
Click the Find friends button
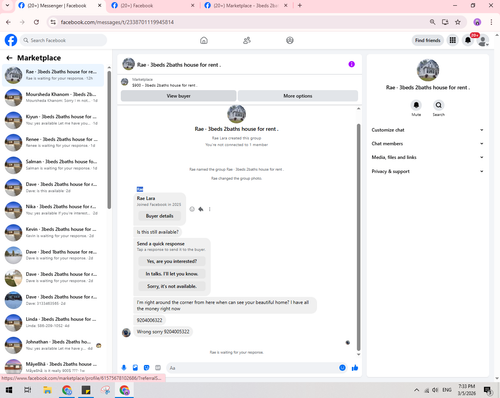pyautogui.click(x=428, y=40)
